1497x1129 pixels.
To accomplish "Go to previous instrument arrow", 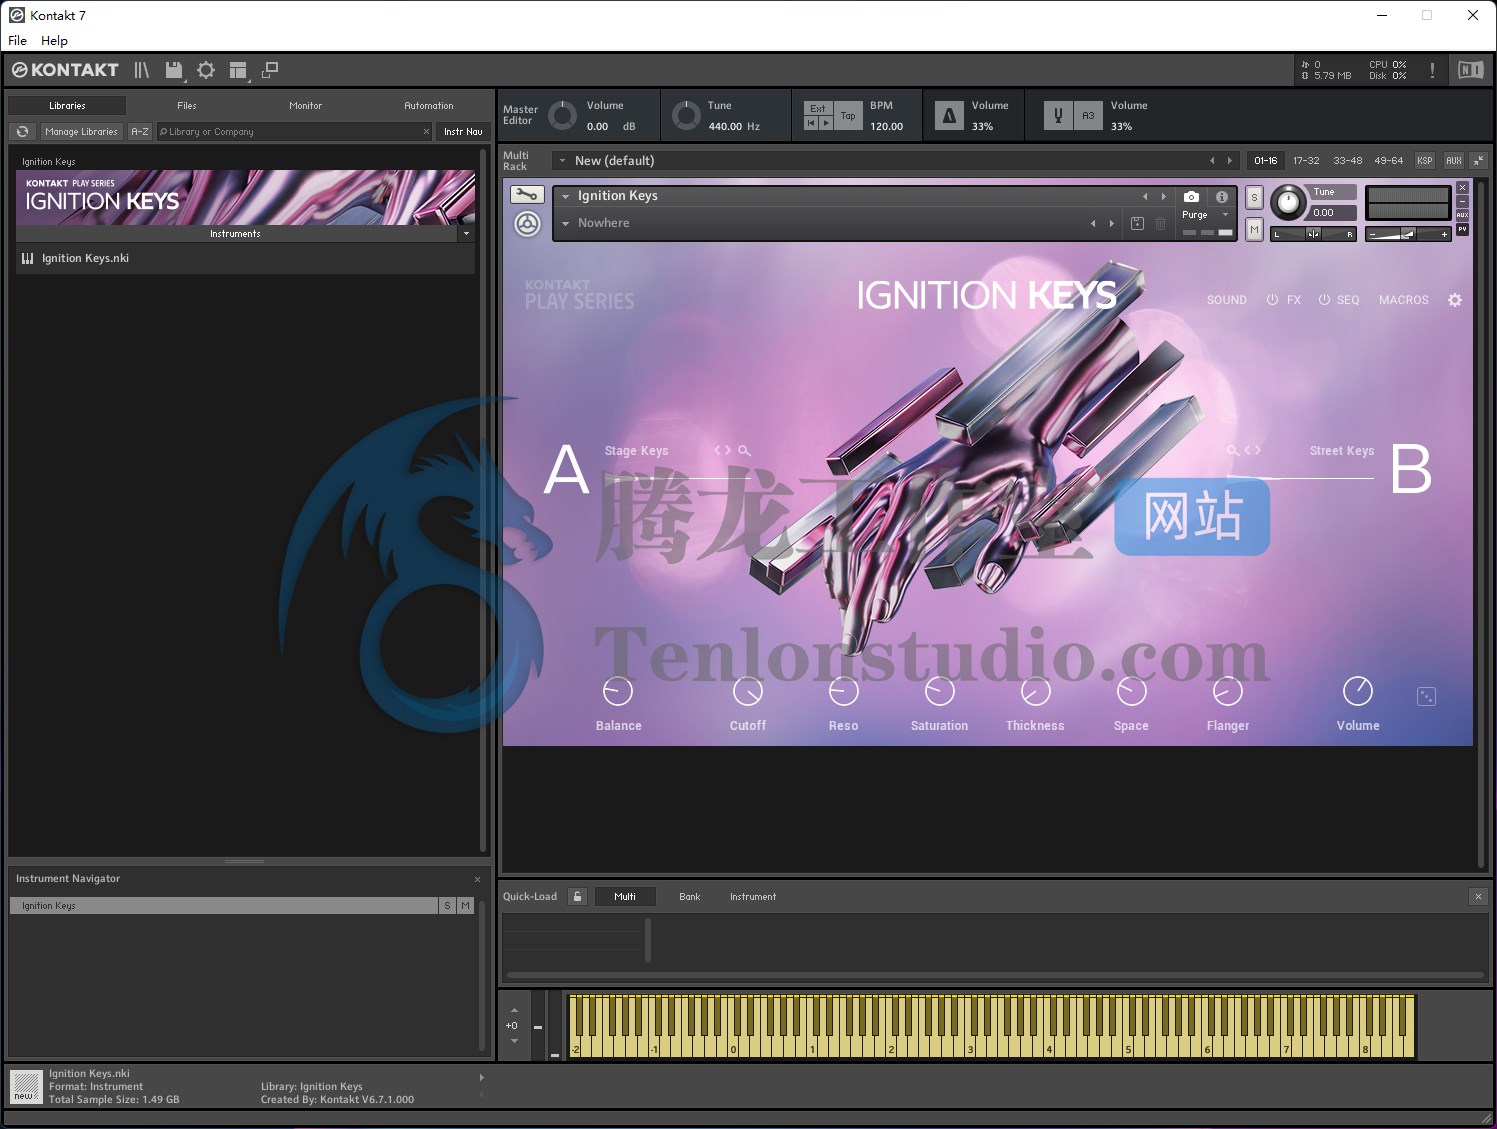I will 1145,196.
